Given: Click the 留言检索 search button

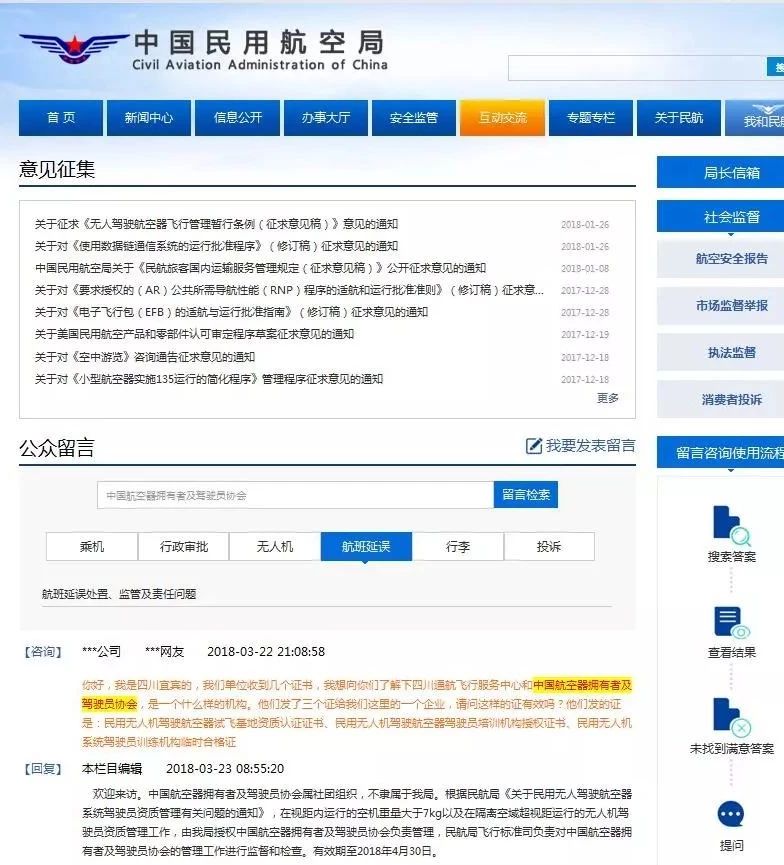Looking at the screenshot, I should pos(526,495).
